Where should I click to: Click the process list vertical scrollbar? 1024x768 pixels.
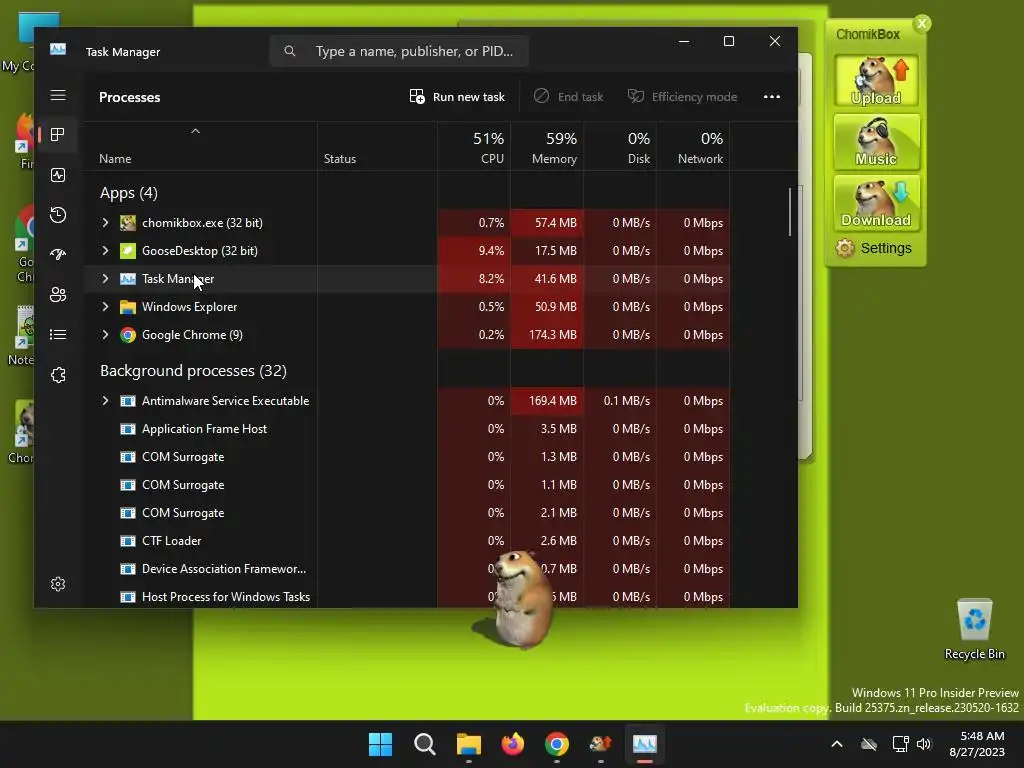point(790,212)
